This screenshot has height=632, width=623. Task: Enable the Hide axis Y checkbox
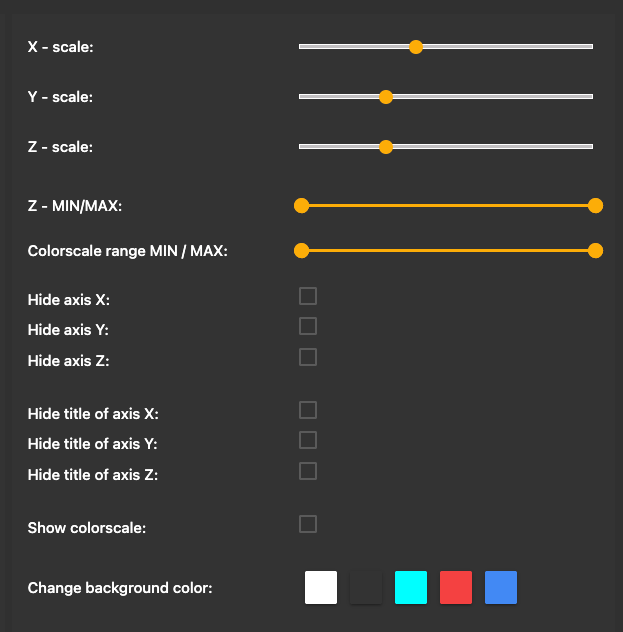[x=308, y=326]
